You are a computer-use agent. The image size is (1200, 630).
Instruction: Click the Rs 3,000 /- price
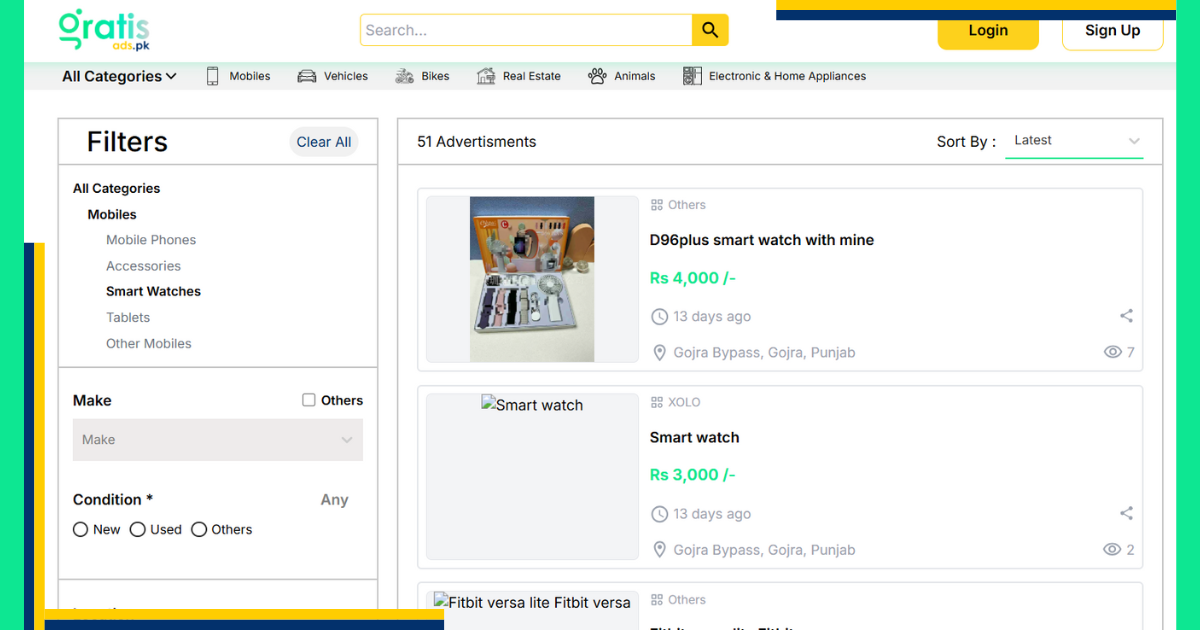693,476
